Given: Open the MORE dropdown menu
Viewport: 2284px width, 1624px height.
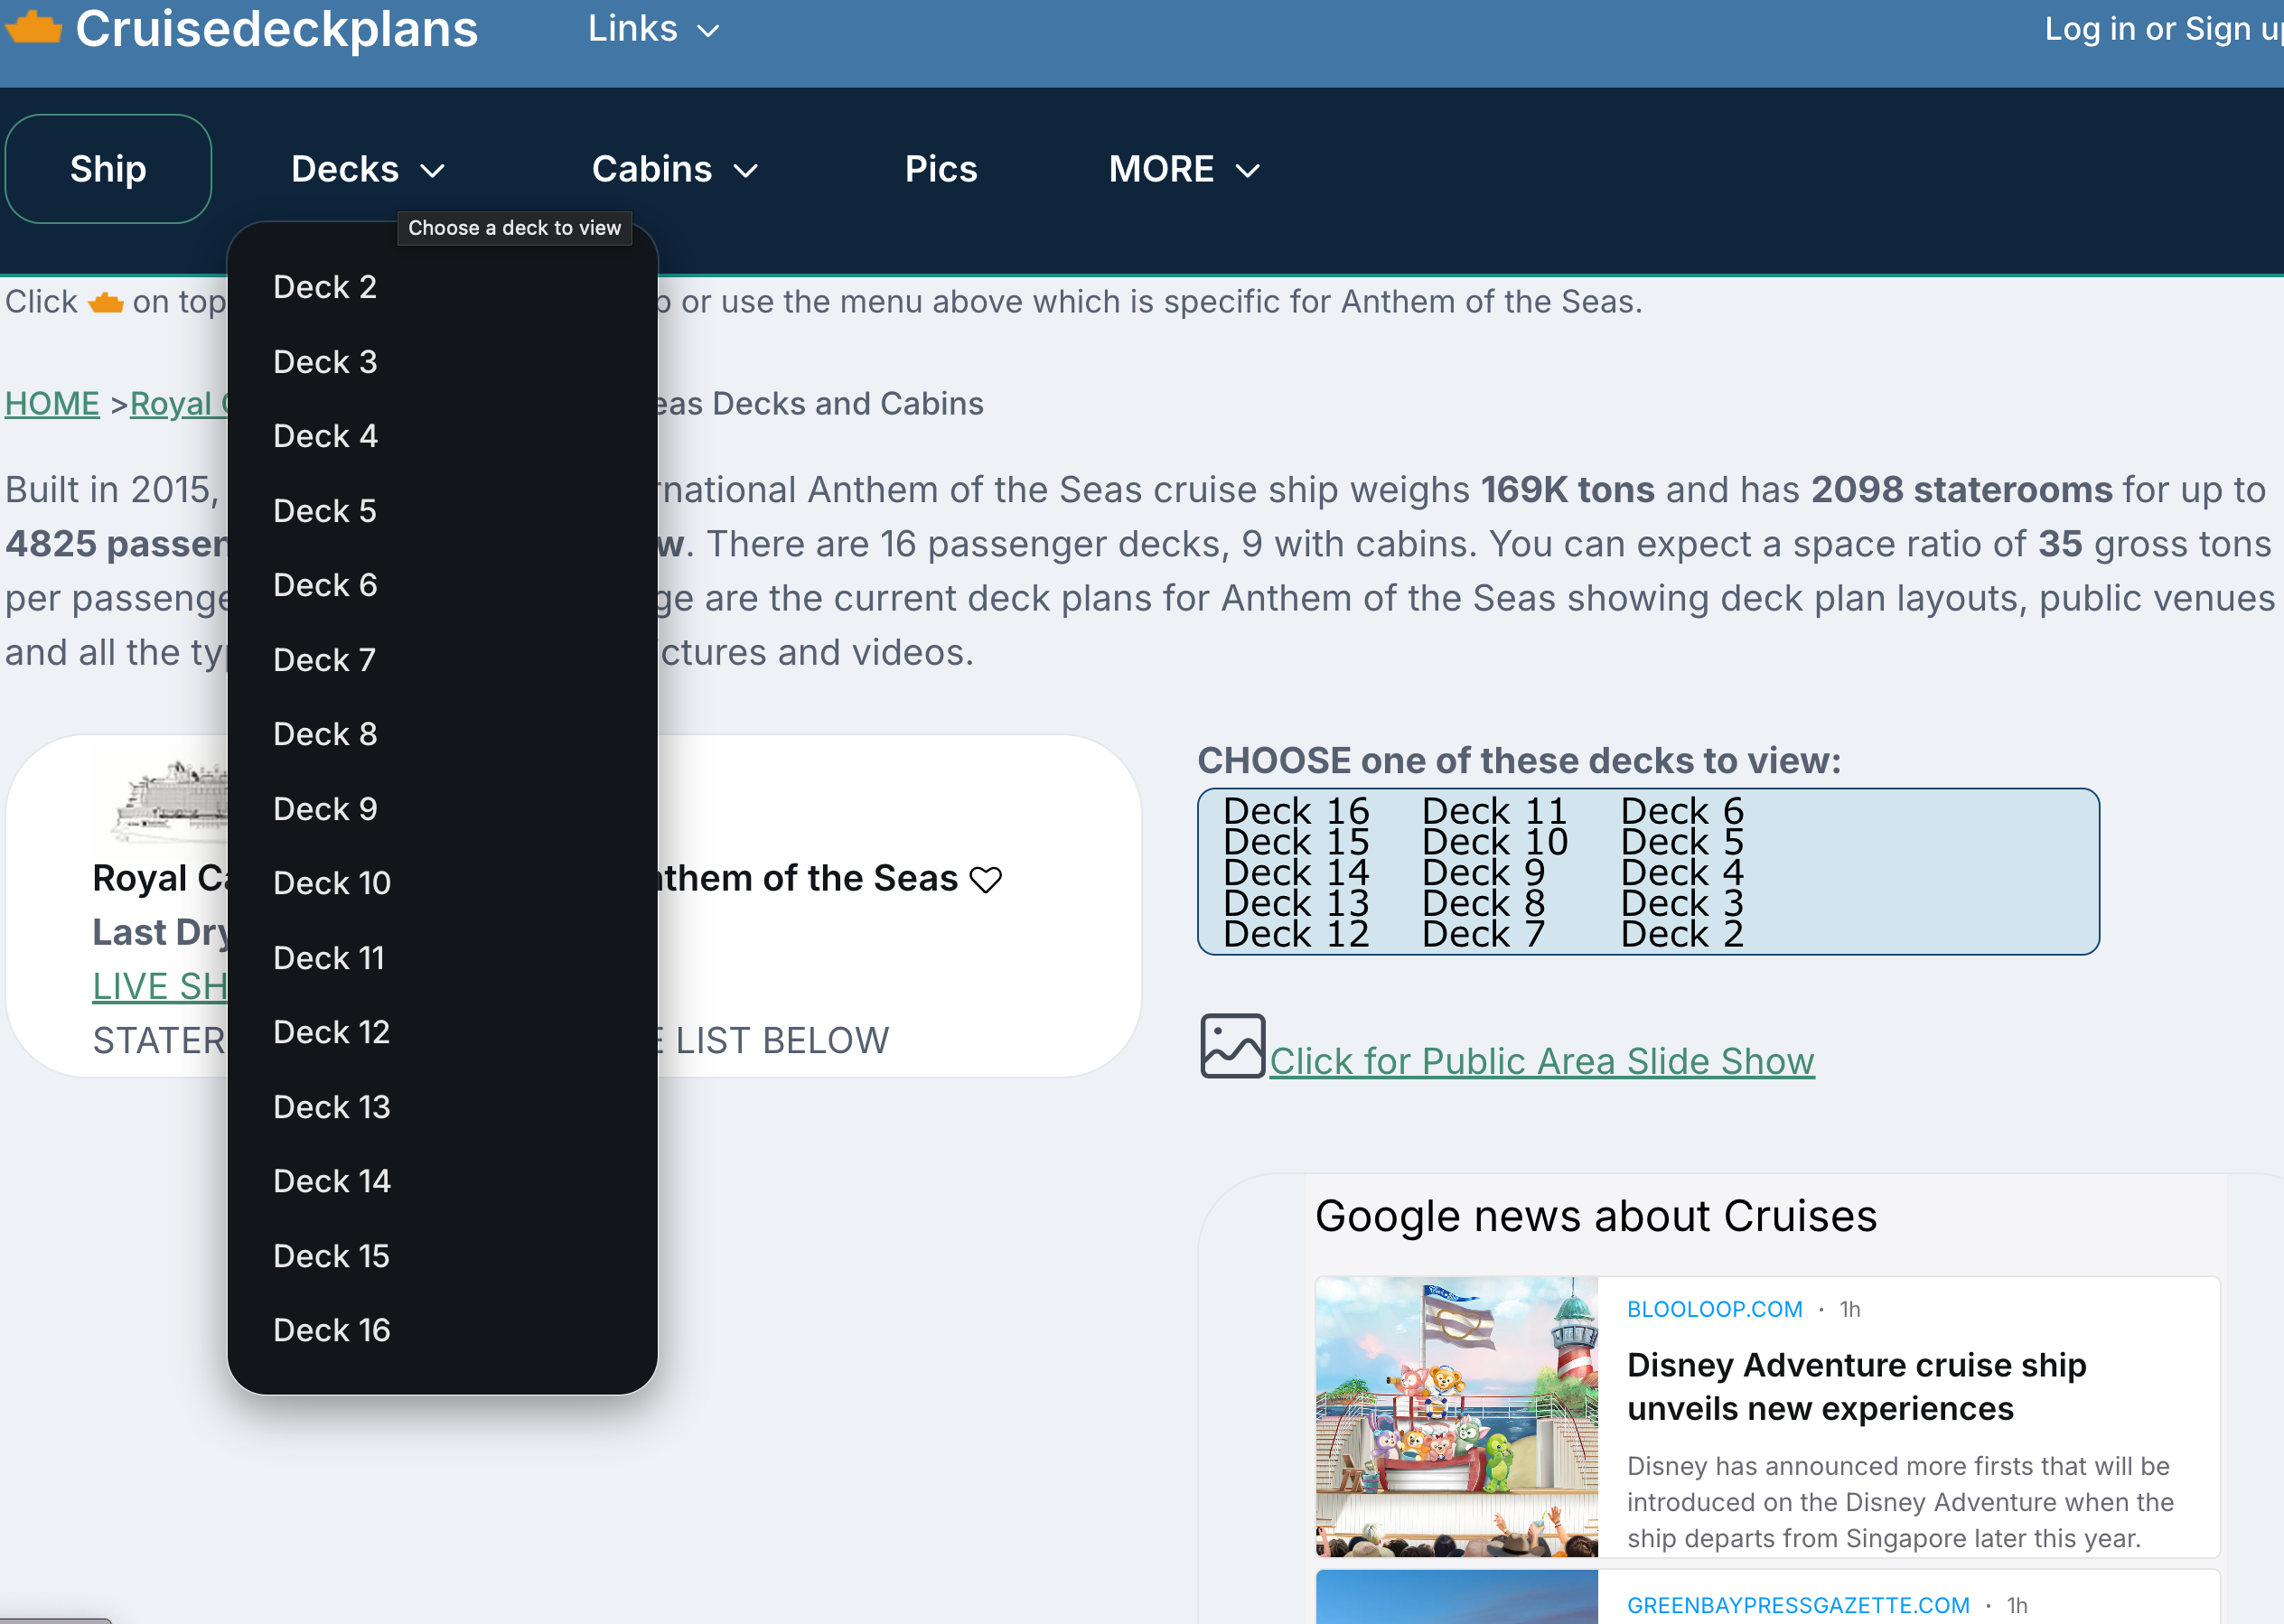Looking at the screenshot, I should click(1183, 169).
